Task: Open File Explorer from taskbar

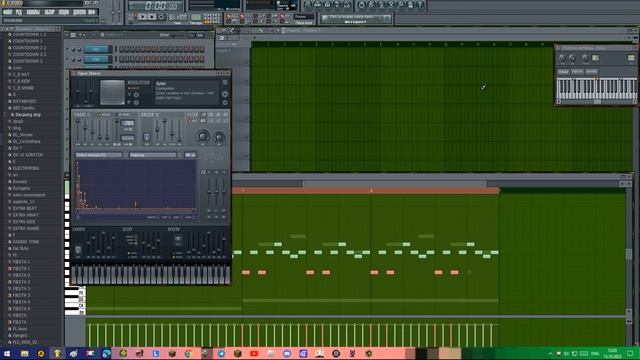Action: pyautogui.click(x=24, y=353)
